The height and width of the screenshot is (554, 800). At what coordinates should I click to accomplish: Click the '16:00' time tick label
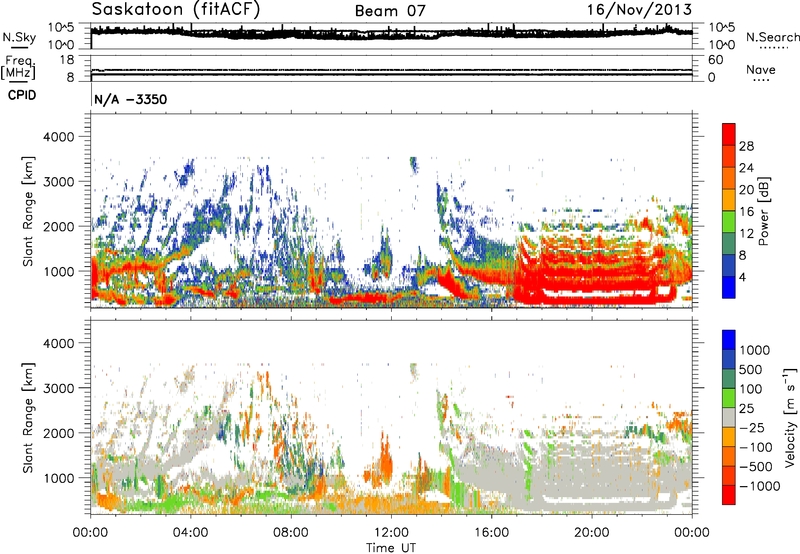coord(491,533)
